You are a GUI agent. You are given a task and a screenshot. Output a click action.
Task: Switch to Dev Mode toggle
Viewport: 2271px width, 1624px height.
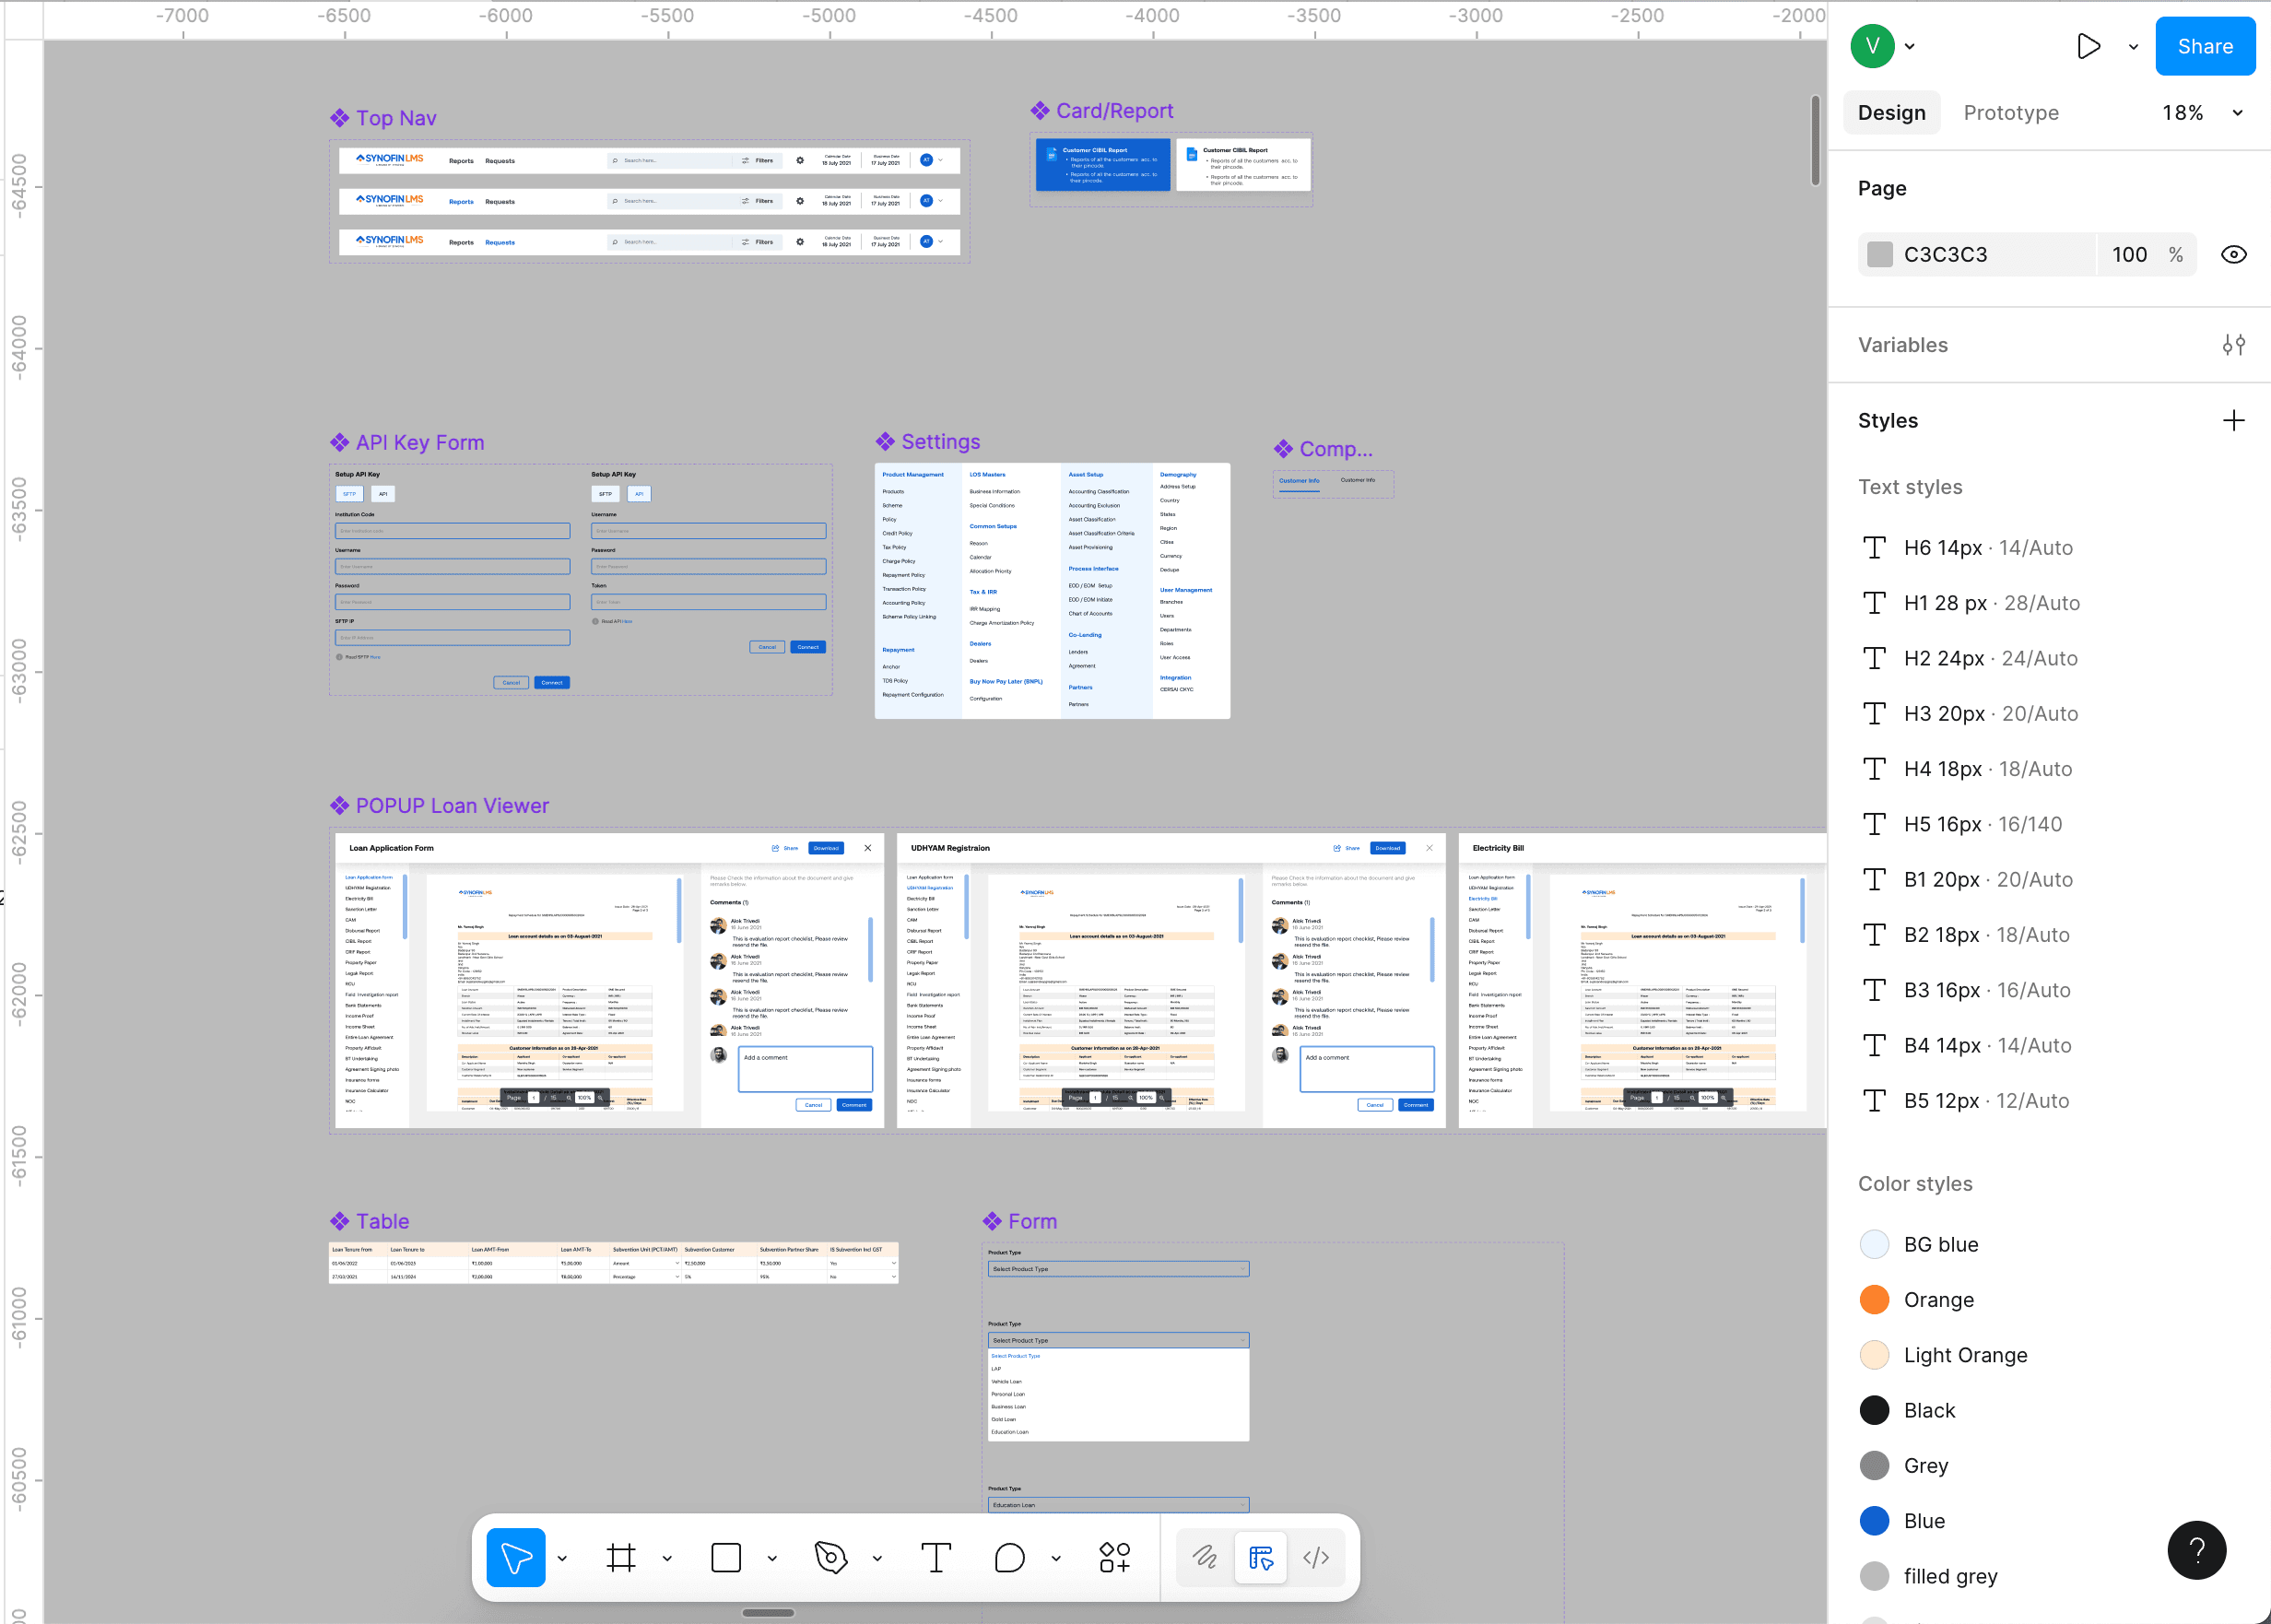pos(1316,1557)
